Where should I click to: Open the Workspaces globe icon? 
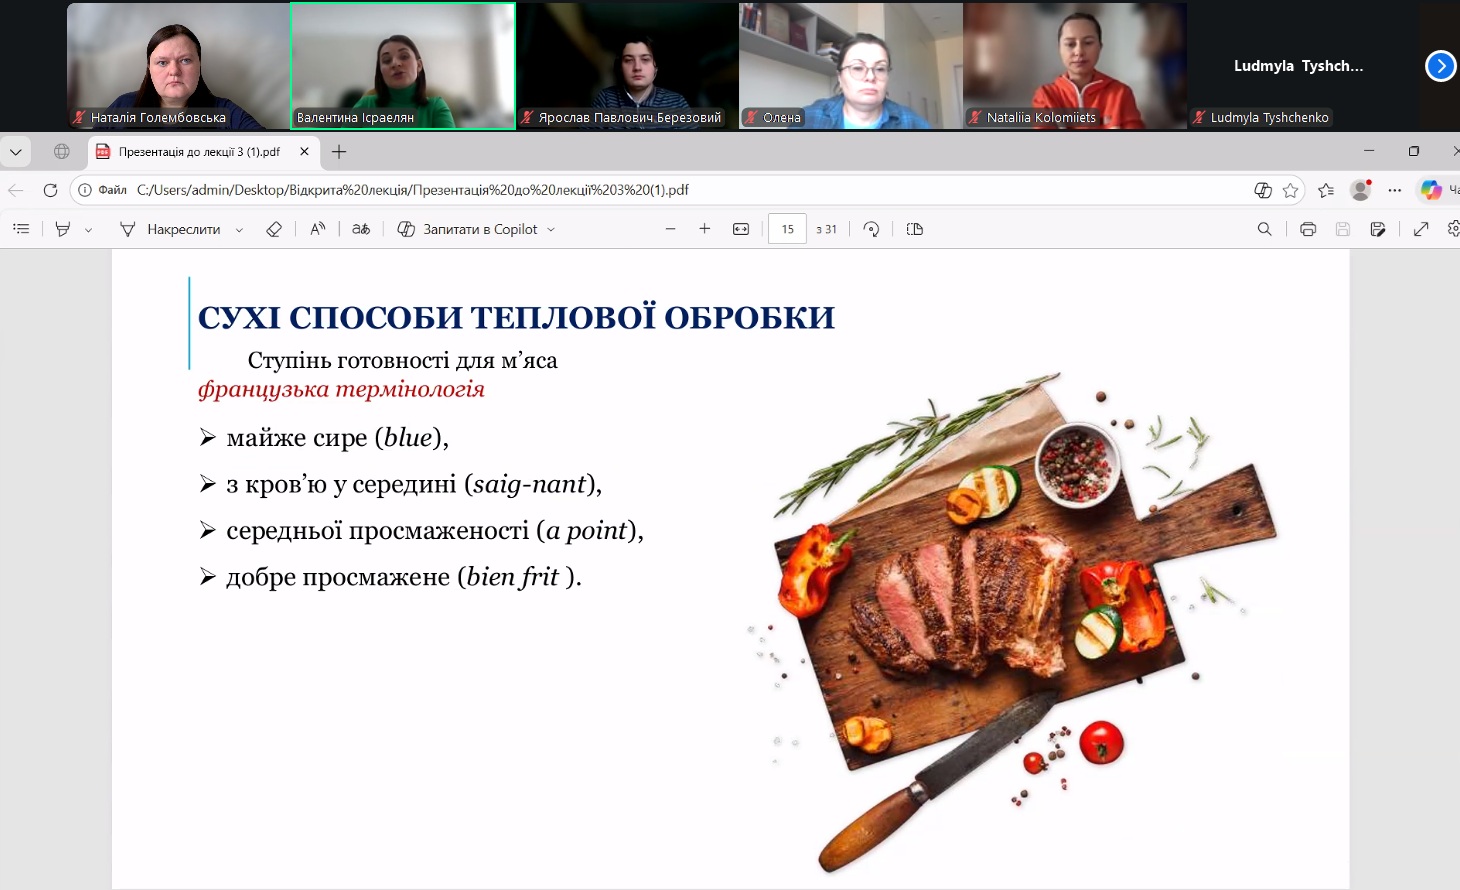[62, 152]
